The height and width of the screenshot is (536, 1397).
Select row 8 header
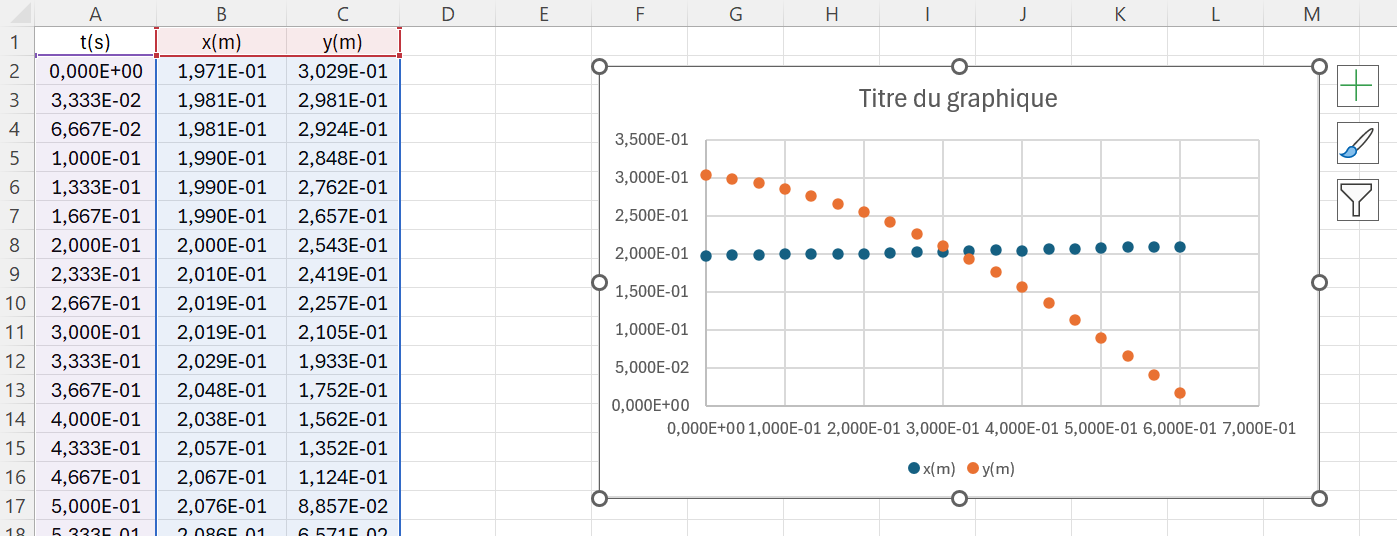tap(17, 245)
